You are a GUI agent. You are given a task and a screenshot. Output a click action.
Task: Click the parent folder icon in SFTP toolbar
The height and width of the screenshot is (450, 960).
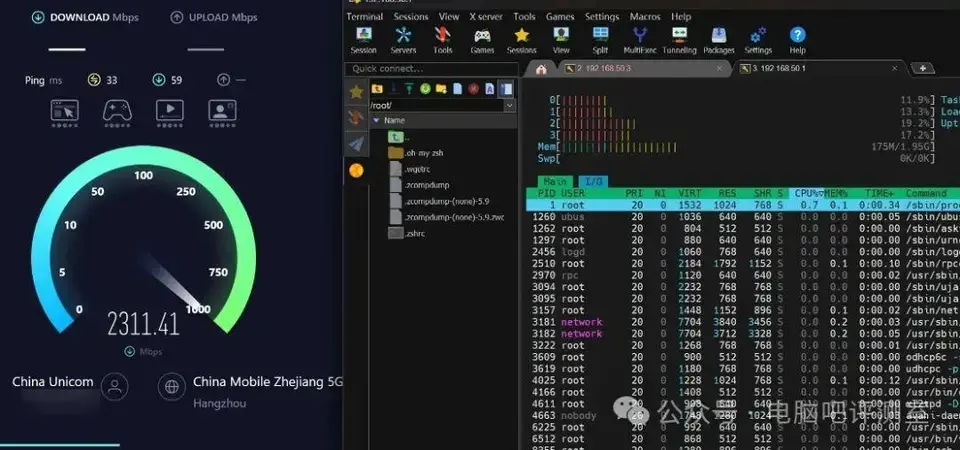[x=377, y=89]
